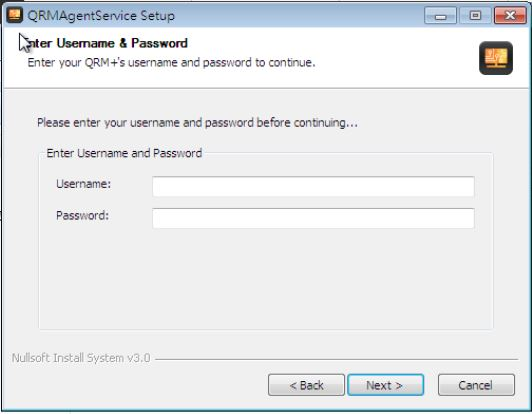Click the separator line beside Nullsoft branding

point(337,359)
